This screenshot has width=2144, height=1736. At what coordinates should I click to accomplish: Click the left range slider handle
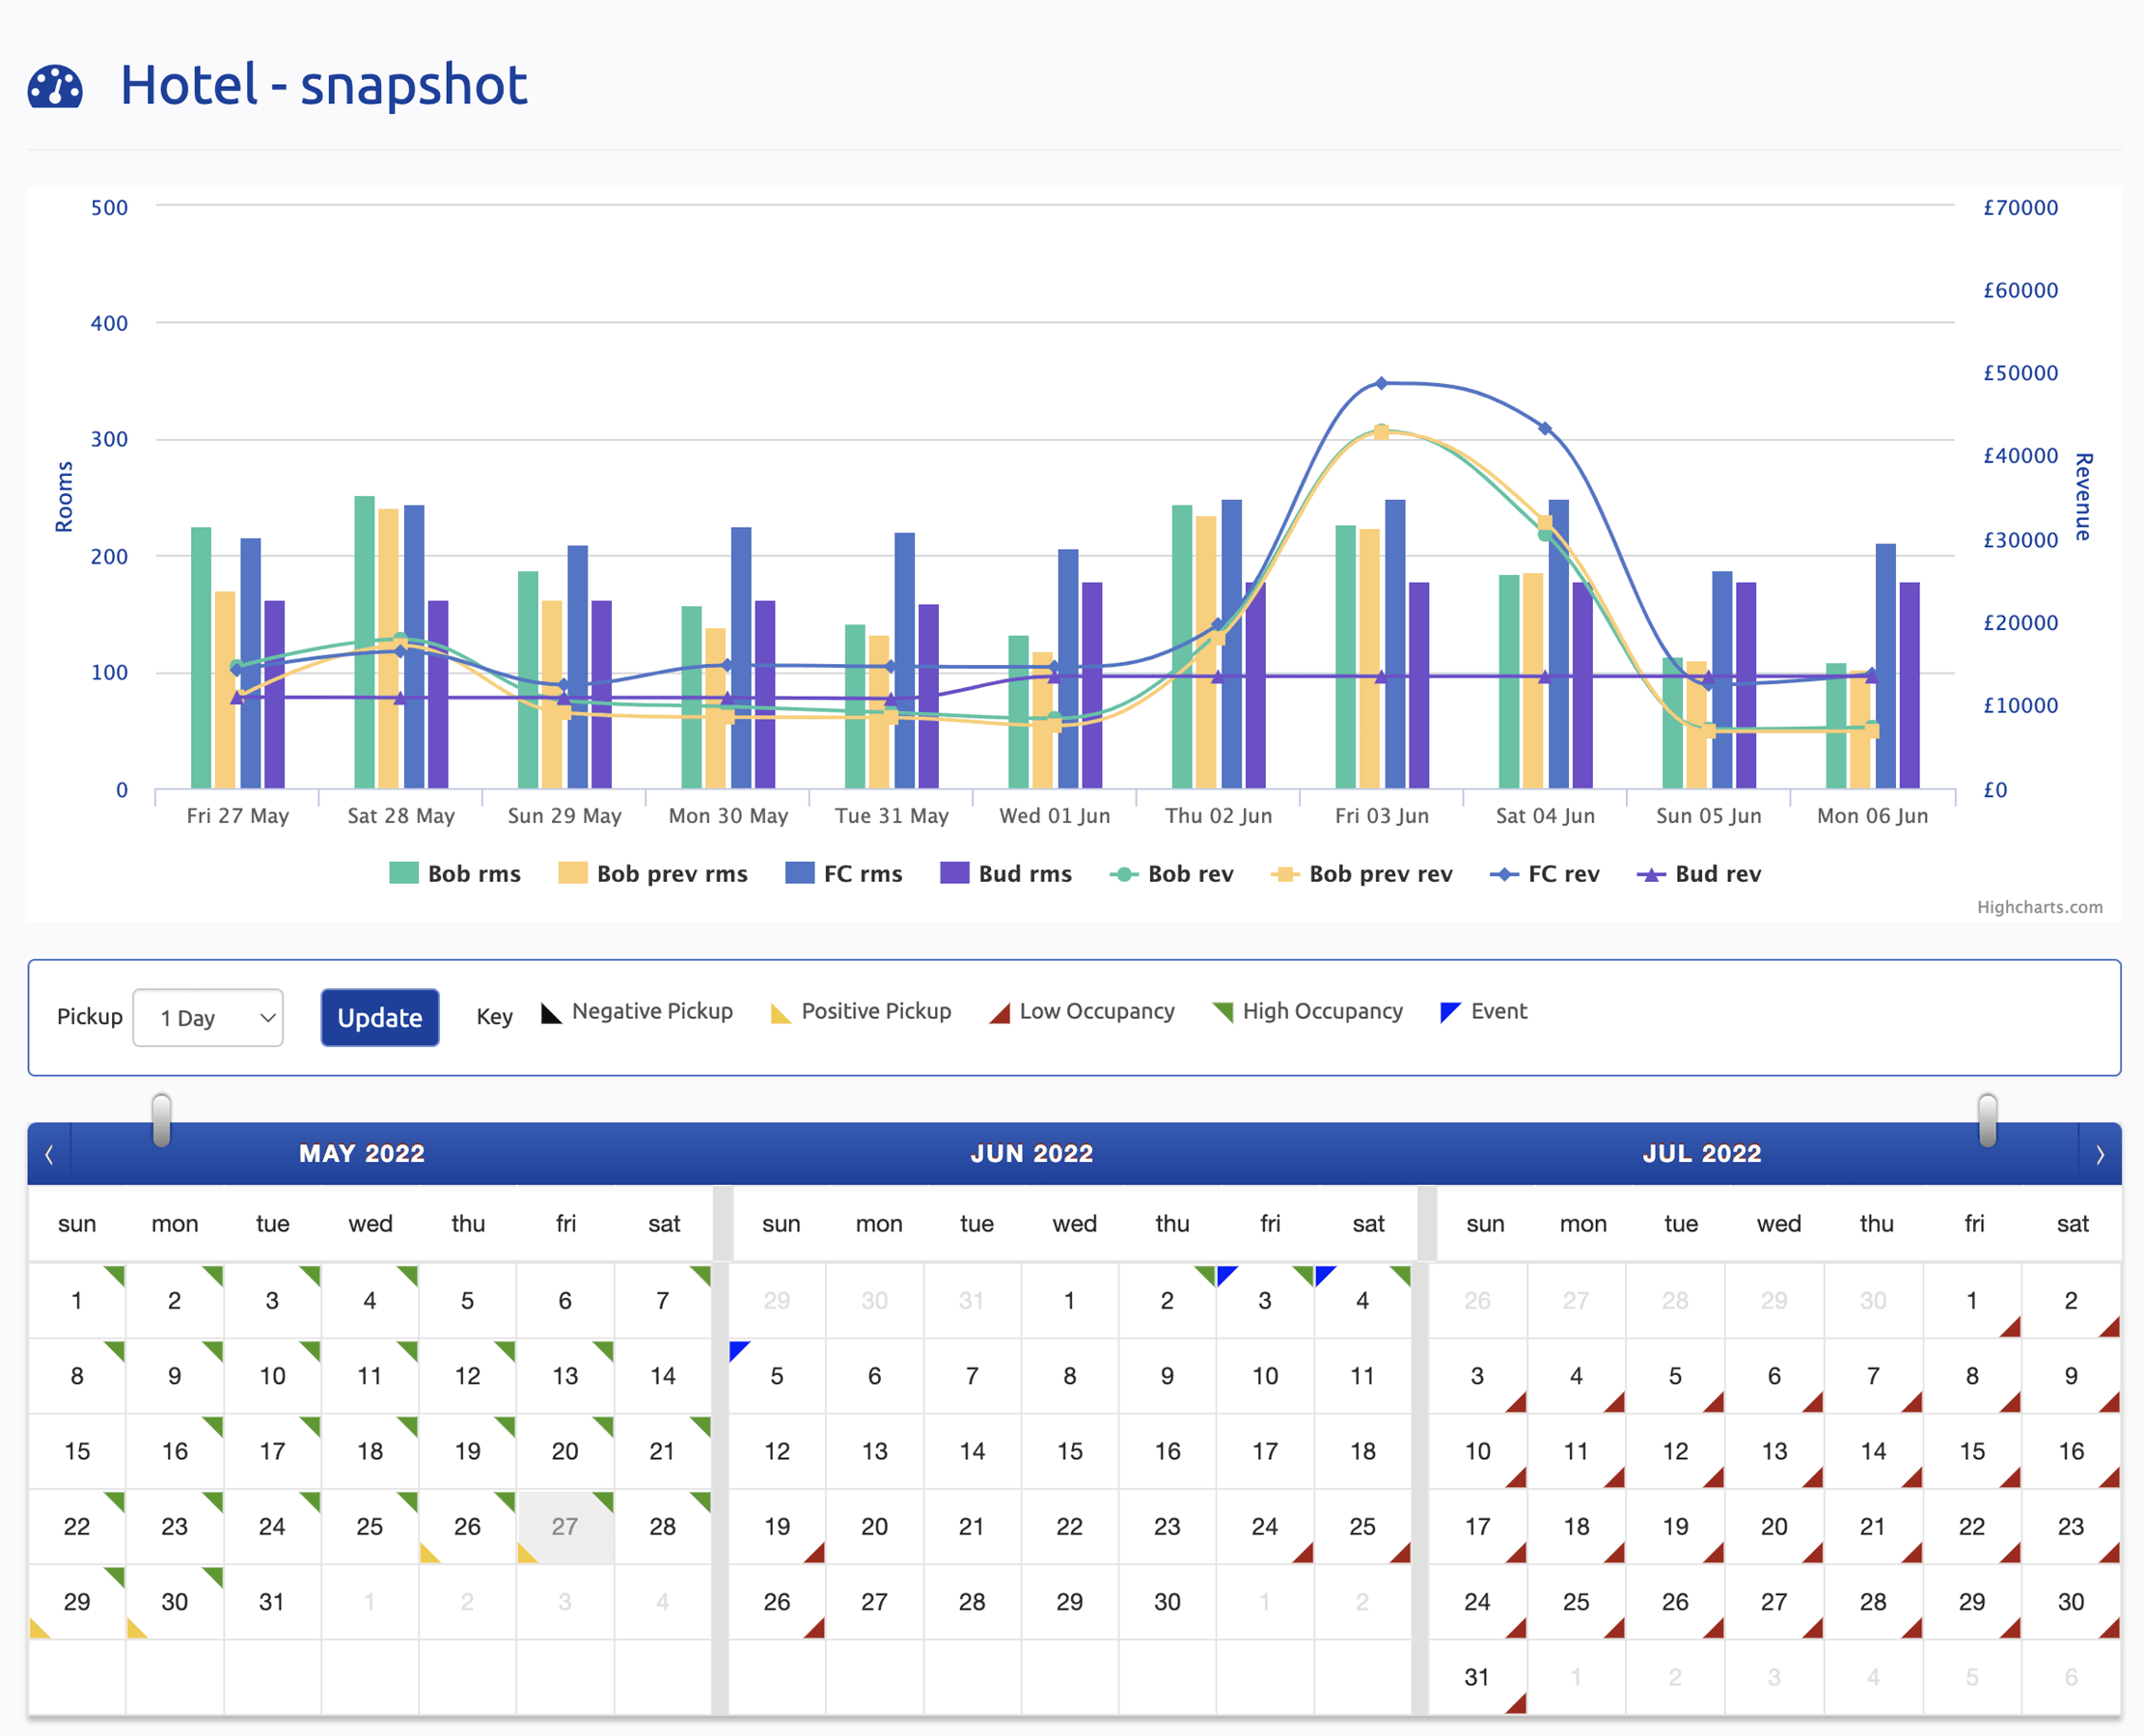click(x=161, y=1120)
